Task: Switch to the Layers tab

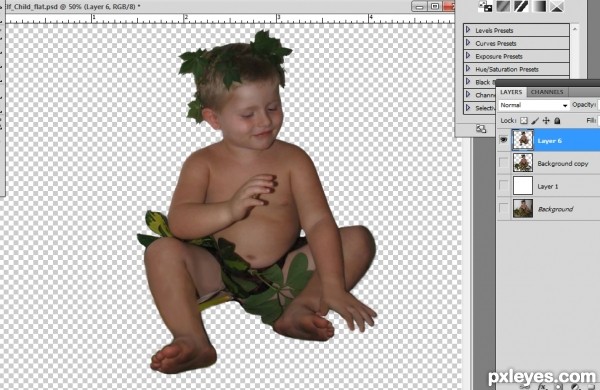Action: (511, 92)
